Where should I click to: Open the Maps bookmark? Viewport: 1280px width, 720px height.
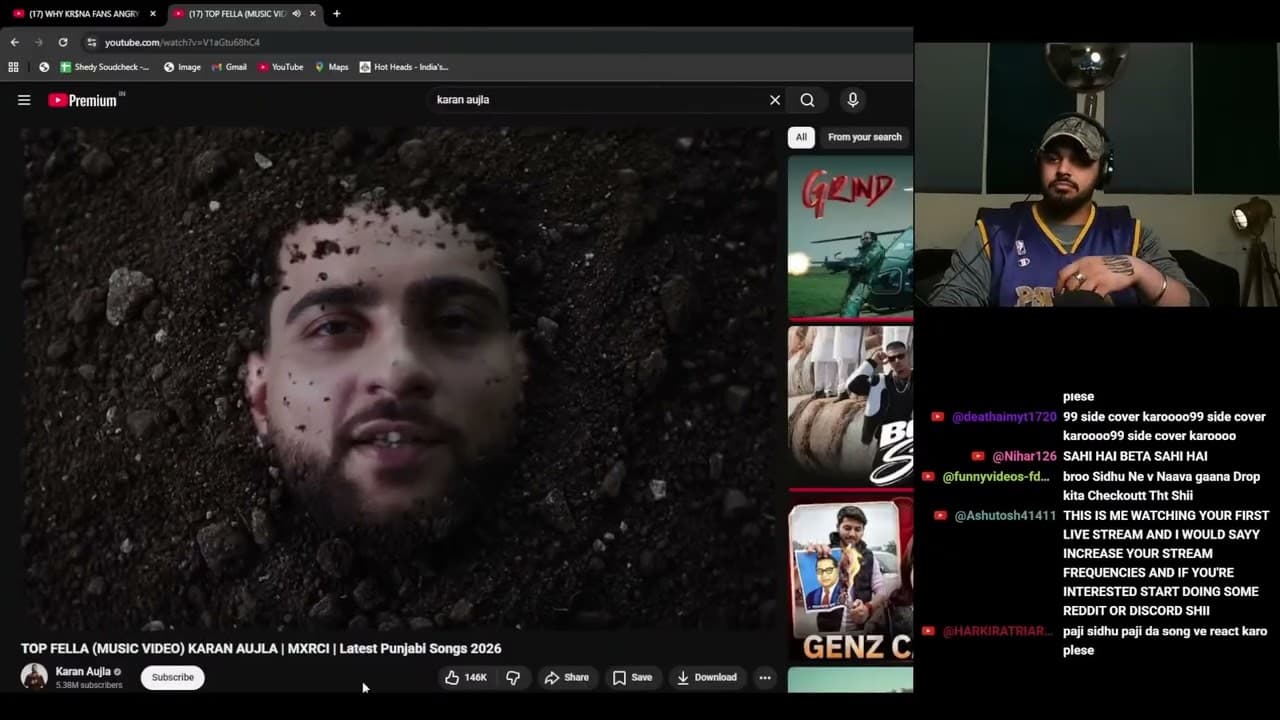pos(331,67)
